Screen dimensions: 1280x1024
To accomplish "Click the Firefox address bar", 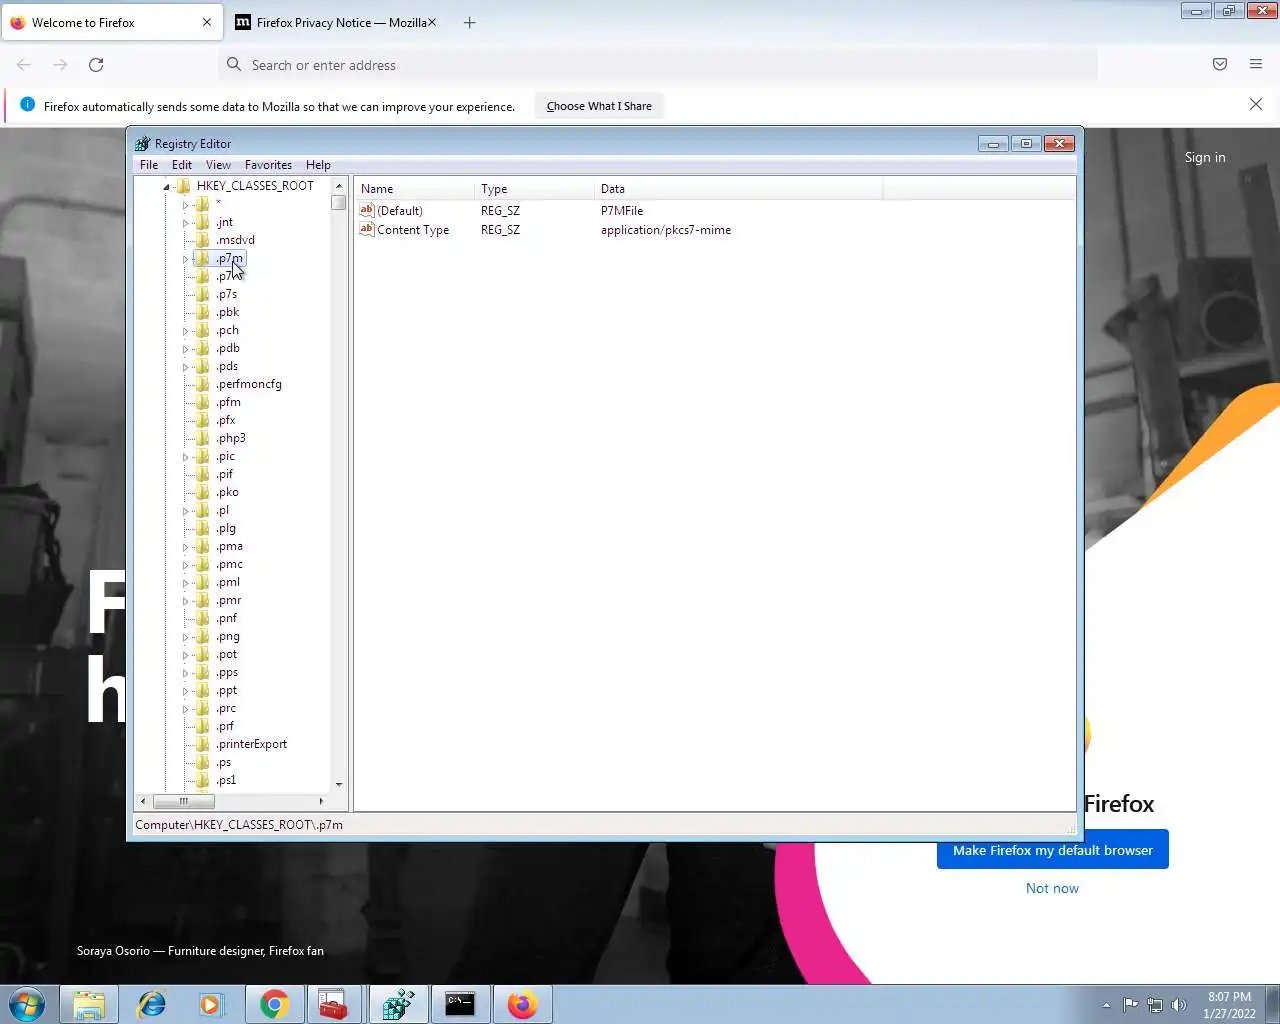I will point(660,65).
